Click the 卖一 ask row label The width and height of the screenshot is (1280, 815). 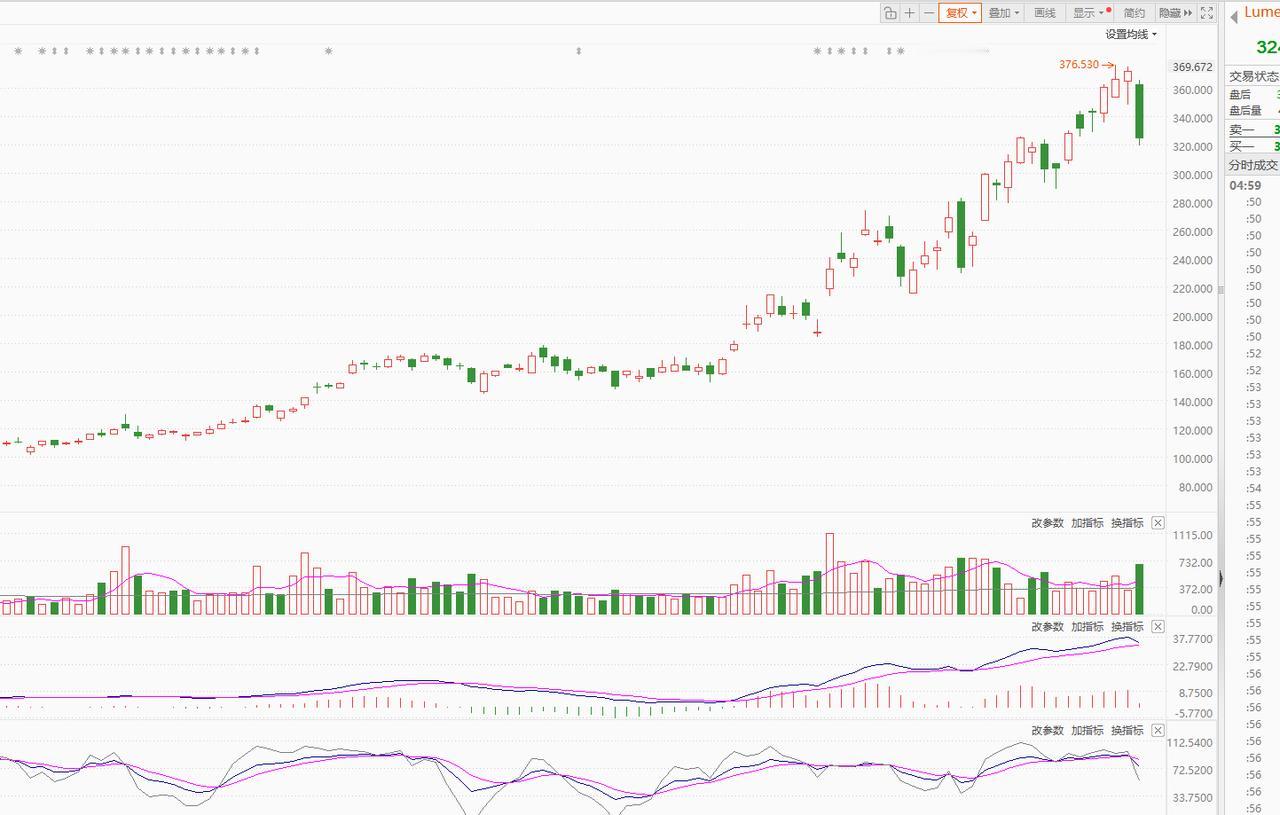pyautogui.click(x=1241, y=130)
